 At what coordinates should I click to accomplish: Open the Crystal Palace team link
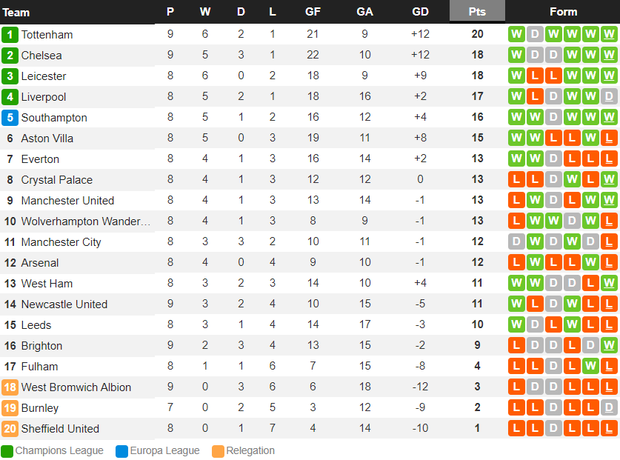click(x=57, y=180)
